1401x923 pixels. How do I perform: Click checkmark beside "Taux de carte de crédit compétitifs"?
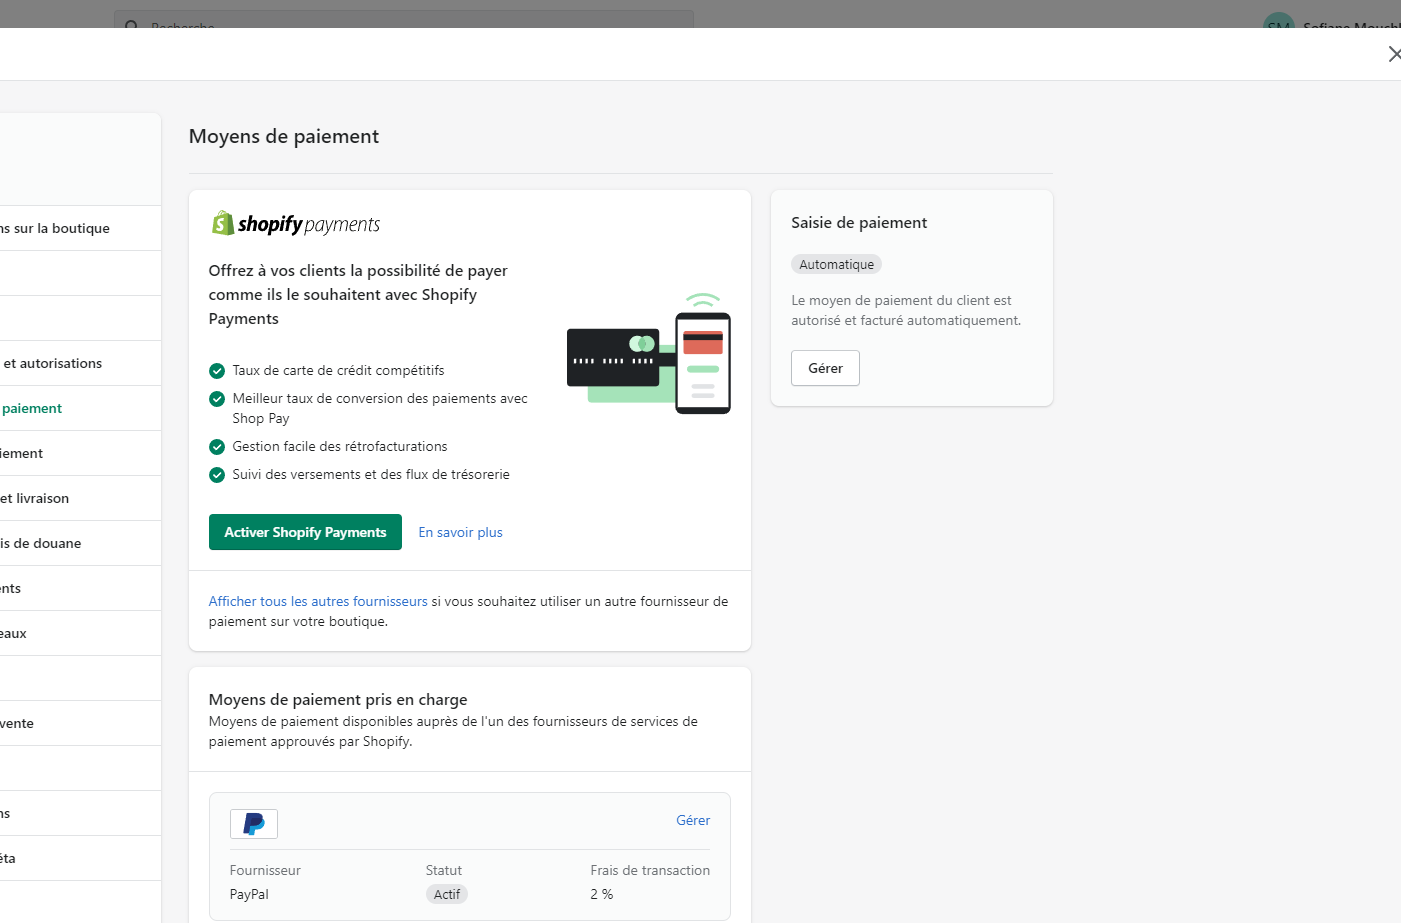(217, 371)
